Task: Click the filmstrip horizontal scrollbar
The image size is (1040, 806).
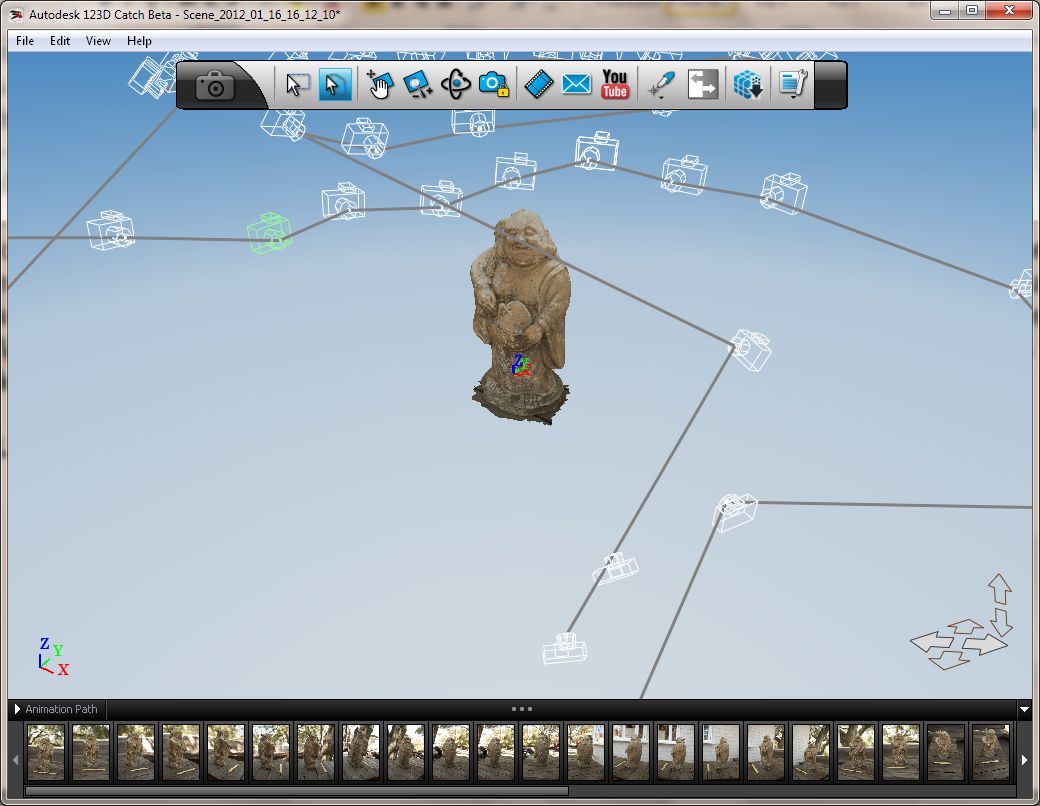Action: [x=296, y=791]
